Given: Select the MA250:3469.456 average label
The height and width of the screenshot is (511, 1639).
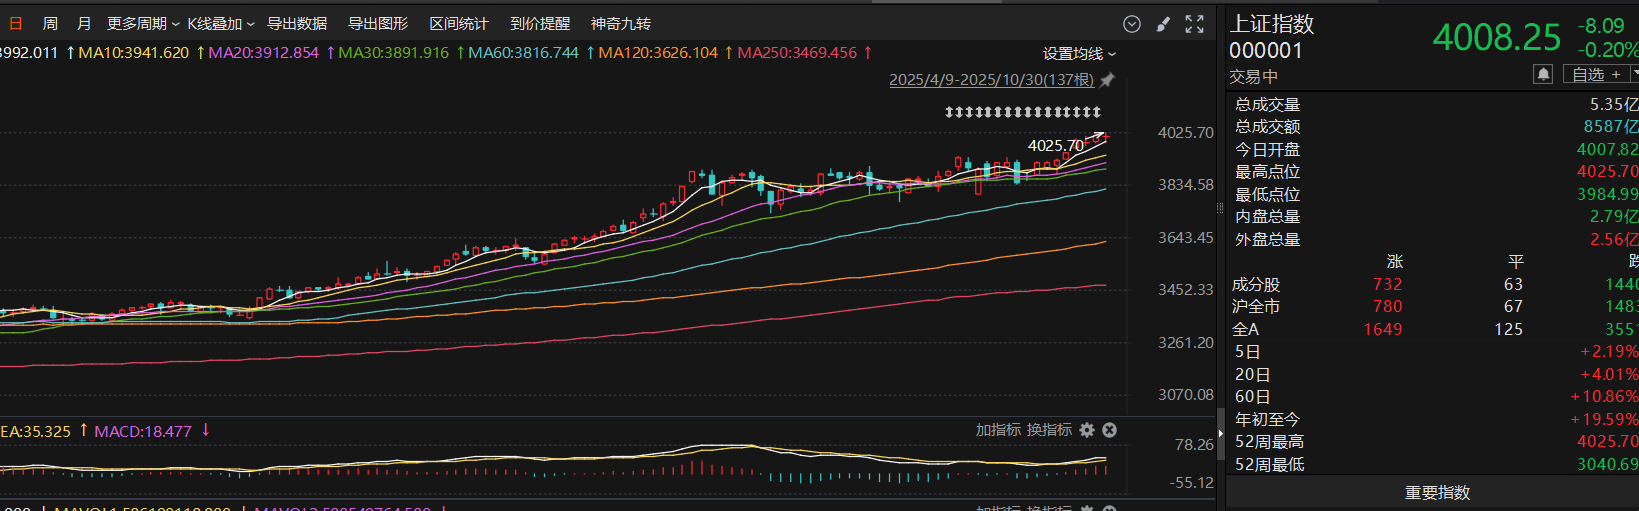Looking at the screenshot, I should click(x=797, y=53).
